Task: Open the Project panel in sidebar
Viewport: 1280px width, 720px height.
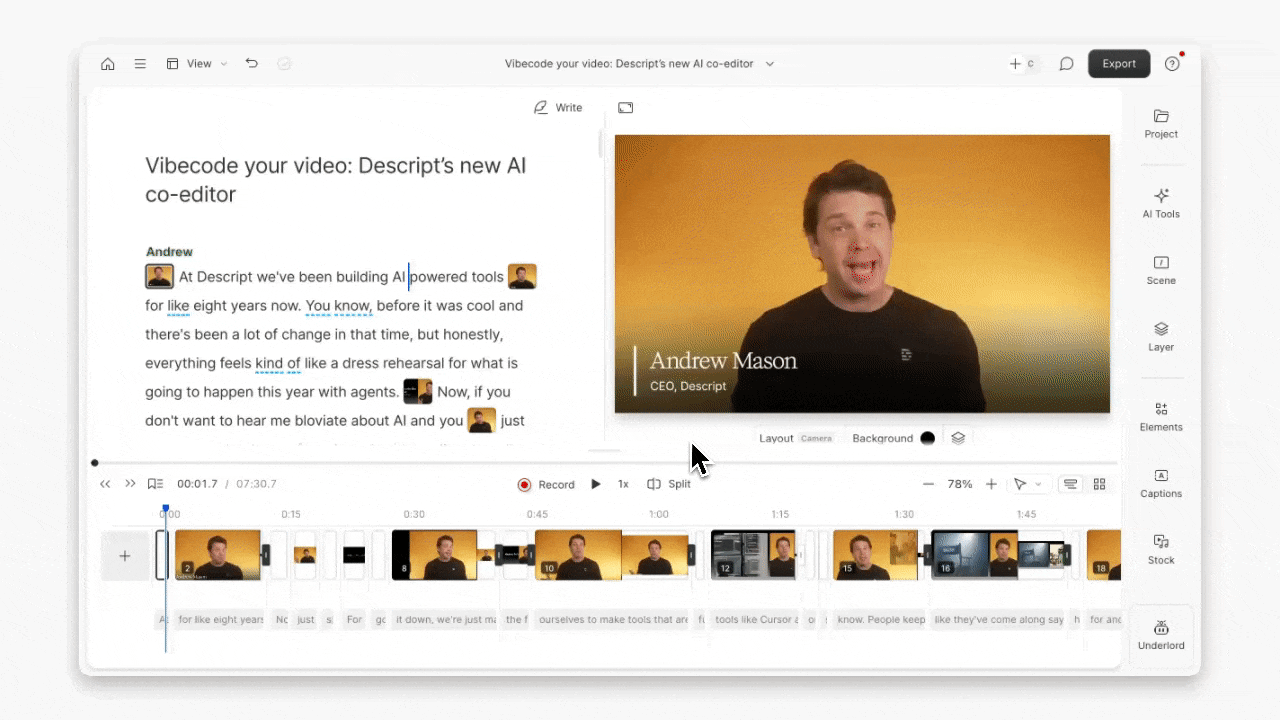Action: 1161,124
